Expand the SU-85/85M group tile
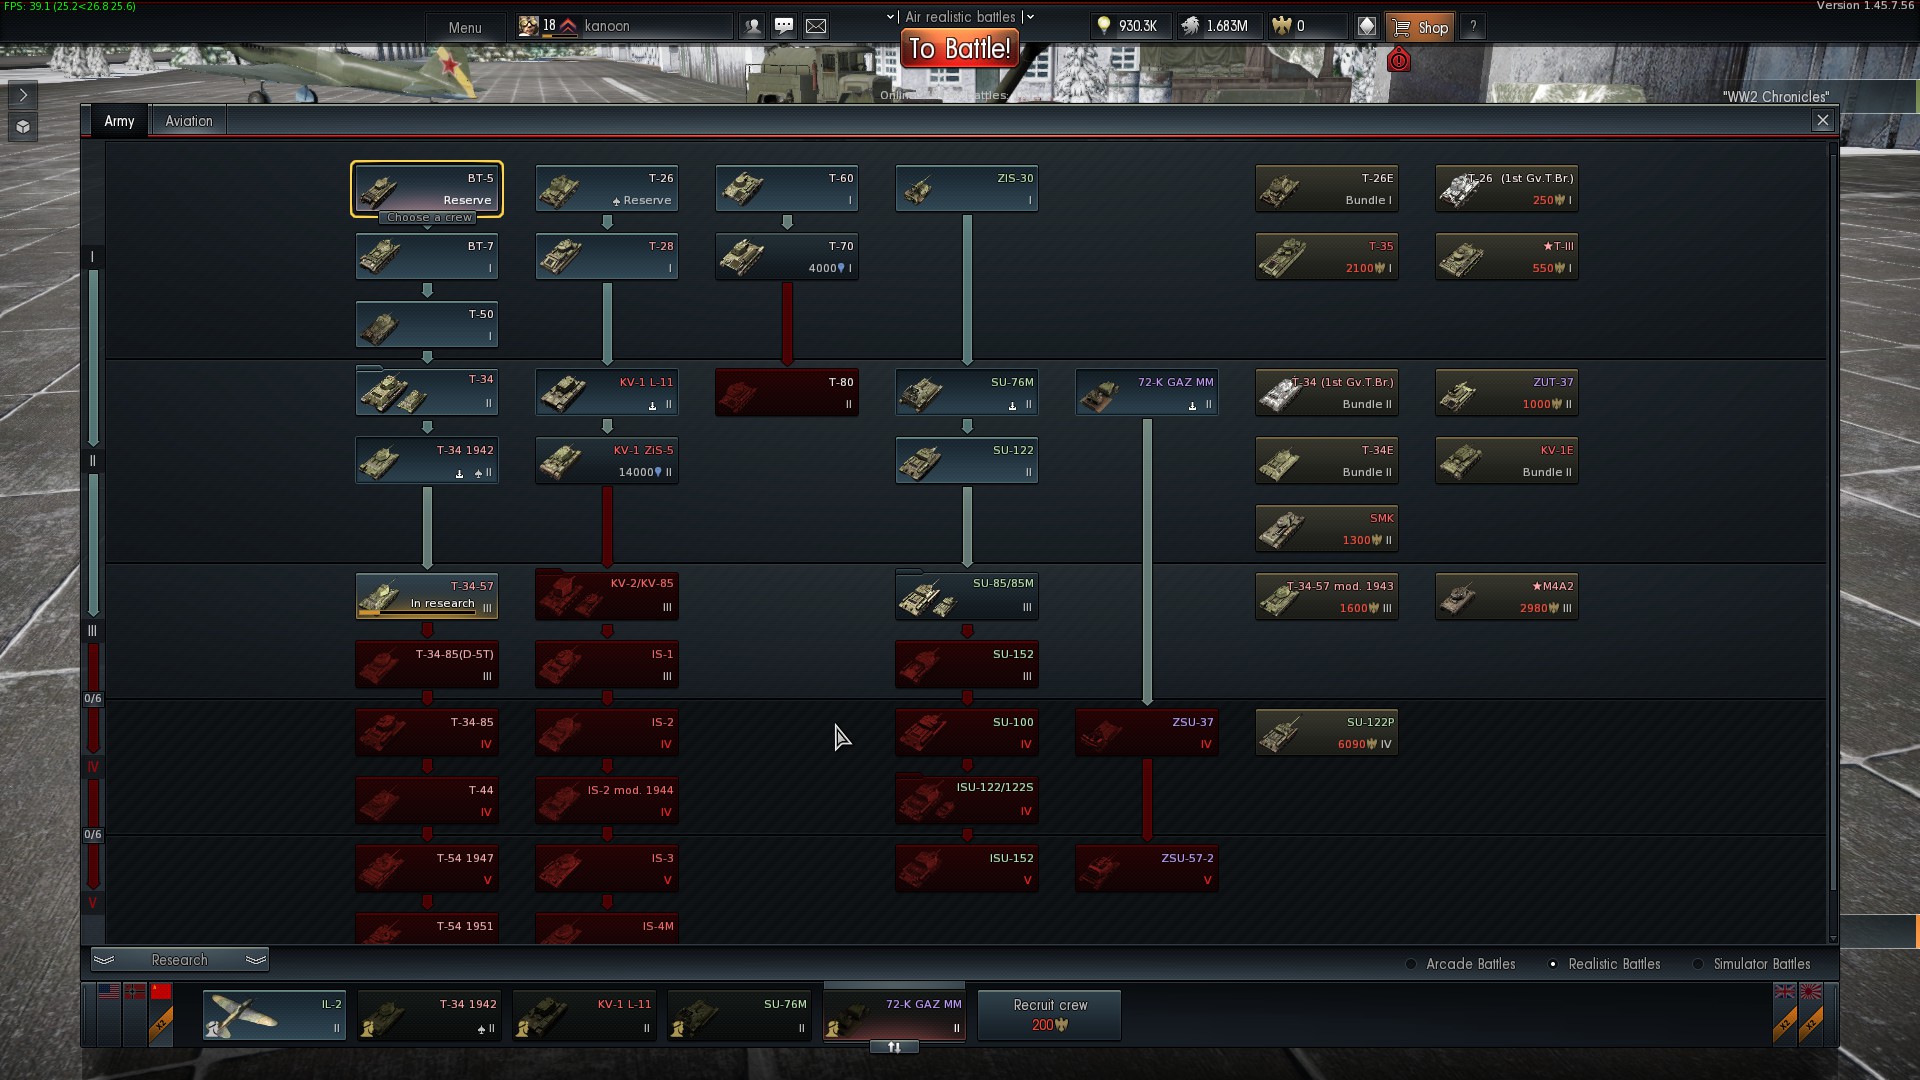The image size is (1920, 1080). pyautogui.click(x=967, y=597)
